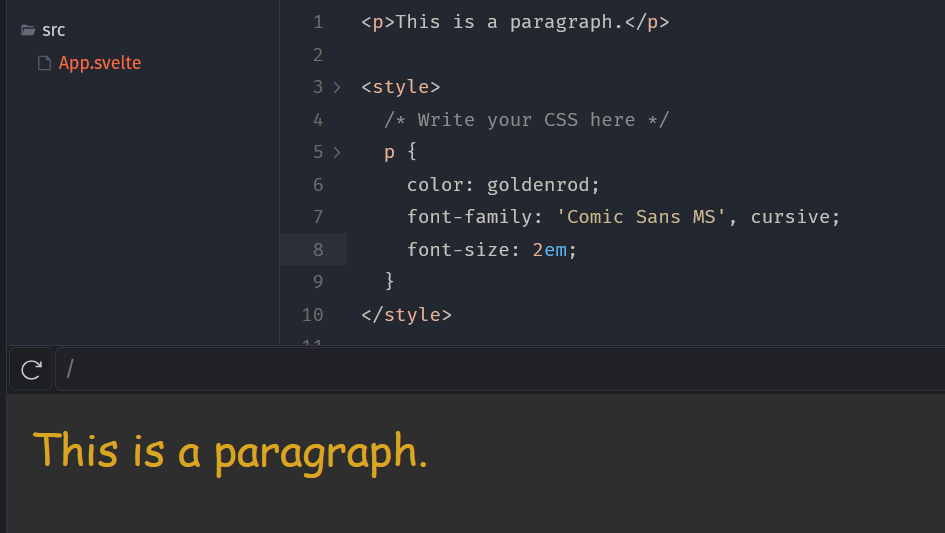Reload the preview pane
The image size is (945, 533).
click(x=31, y=370)
